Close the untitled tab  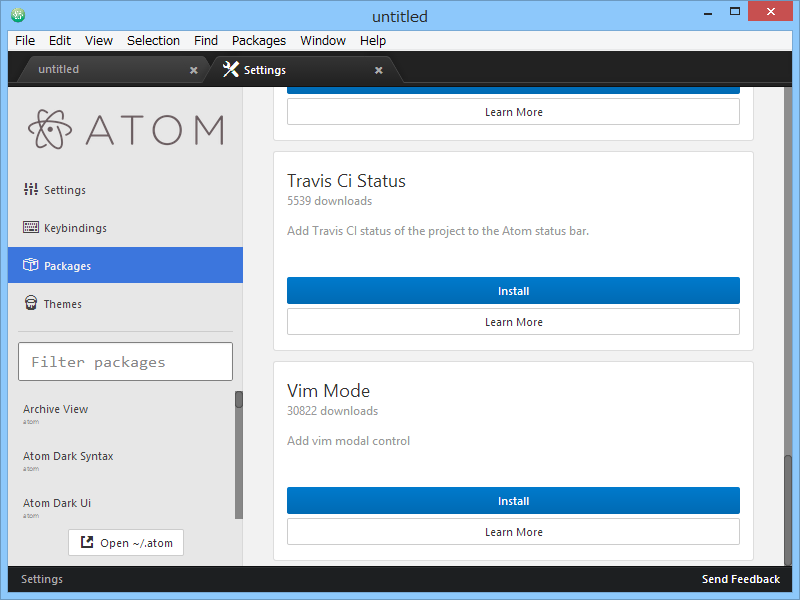(x=193, y=70)
